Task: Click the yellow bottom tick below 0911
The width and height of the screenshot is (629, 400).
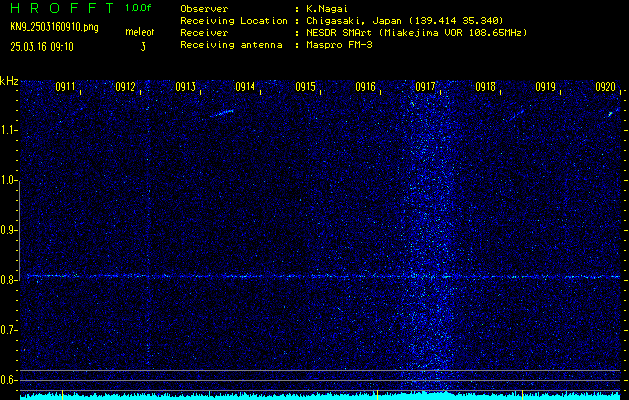Action: click(62, 394)
